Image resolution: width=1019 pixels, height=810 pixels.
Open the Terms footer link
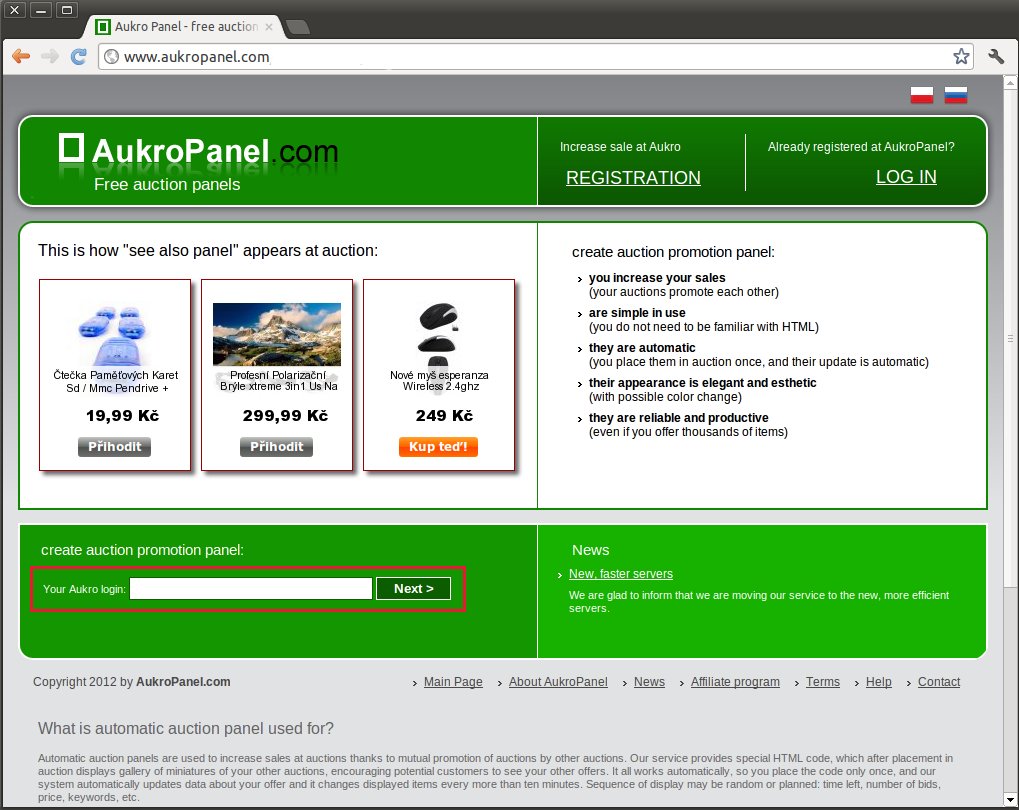823,682
